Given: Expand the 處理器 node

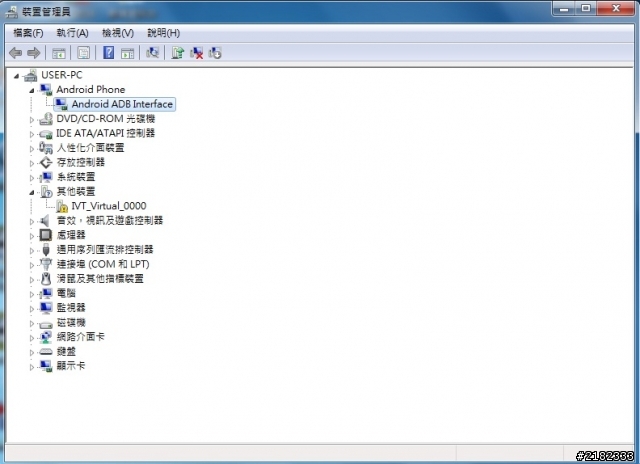Looking at the screenshot, I should coord(32,236).
